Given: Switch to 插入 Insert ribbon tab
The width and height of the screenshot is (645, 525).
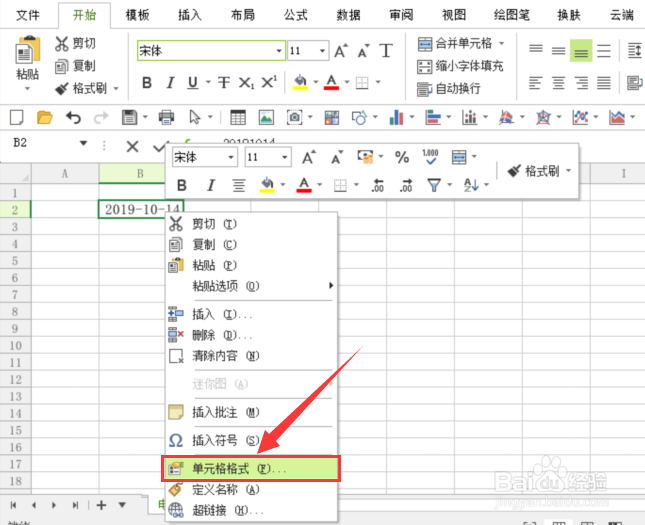Looking at the screenshot, I should 190,15.
